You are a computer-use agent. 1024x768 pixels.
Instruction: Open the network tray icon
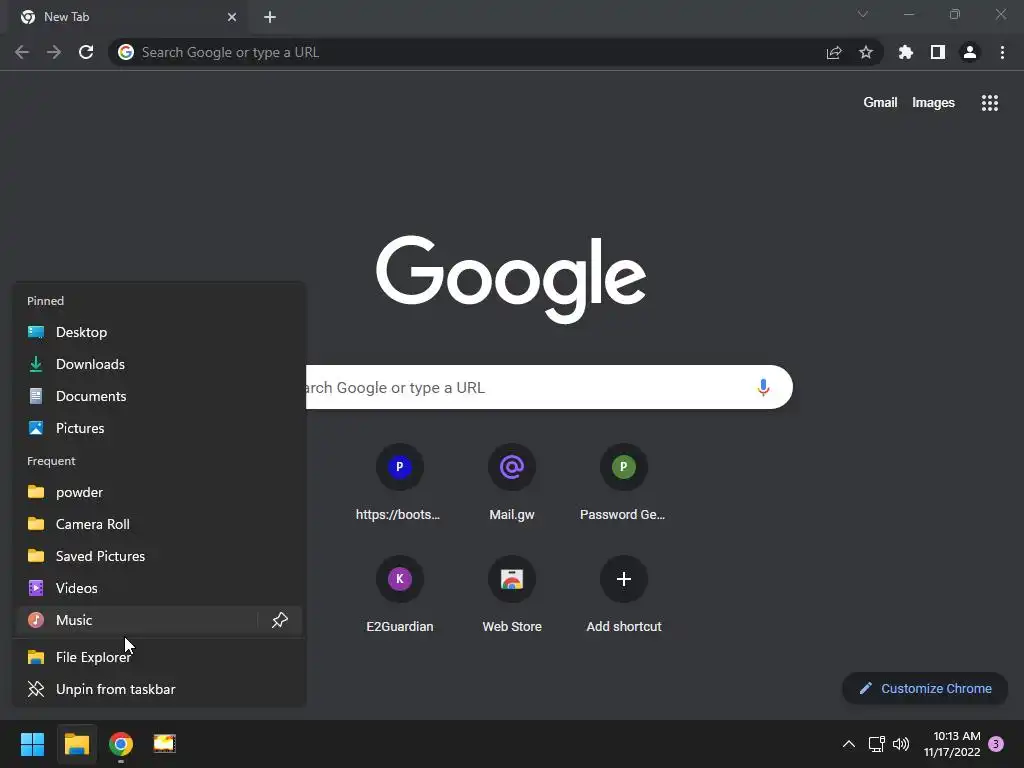876,744
